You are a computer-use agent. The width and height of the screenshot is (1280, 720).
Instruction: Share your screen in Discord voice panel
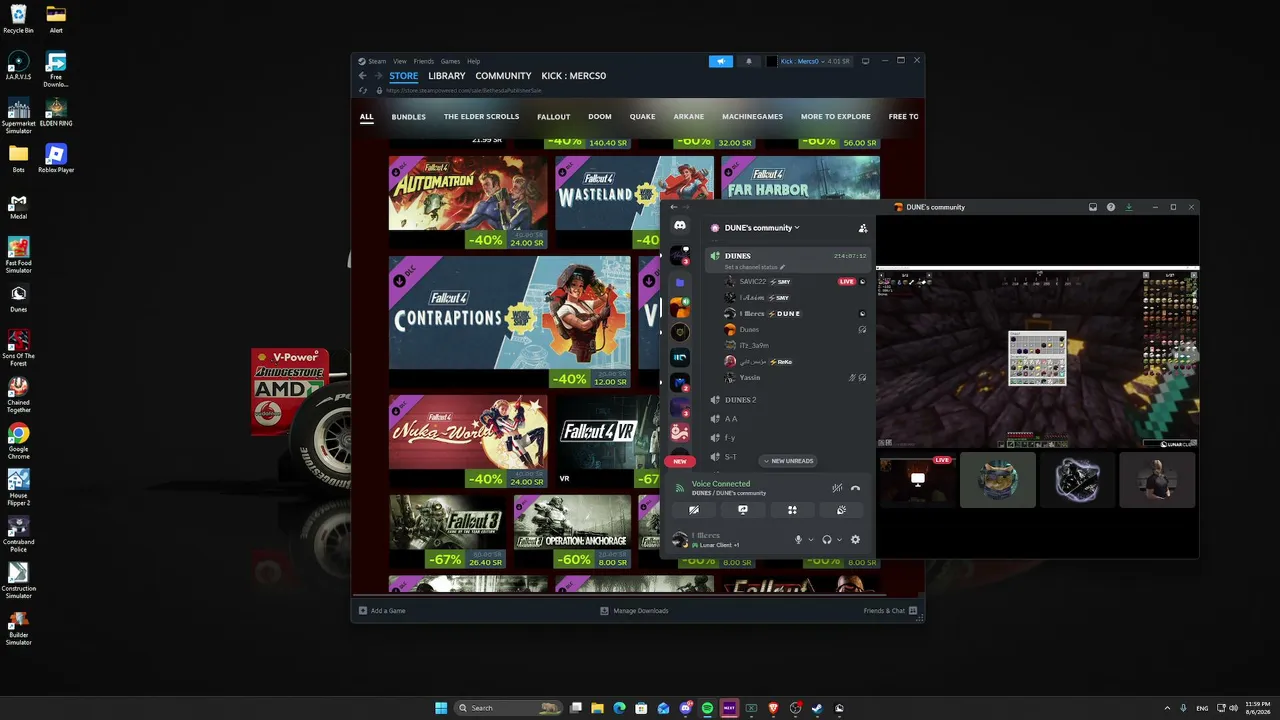[743, 510]
